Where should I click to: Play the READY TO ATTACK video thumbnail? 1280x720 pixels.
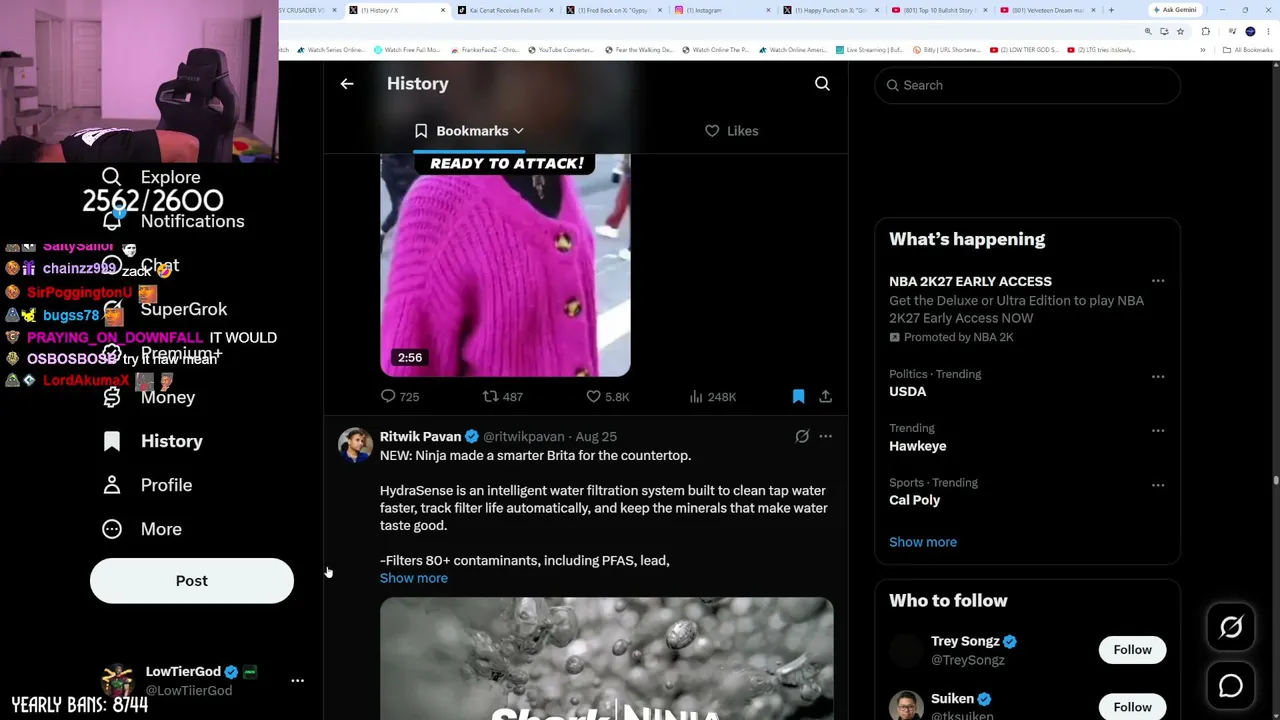[505, 265]
